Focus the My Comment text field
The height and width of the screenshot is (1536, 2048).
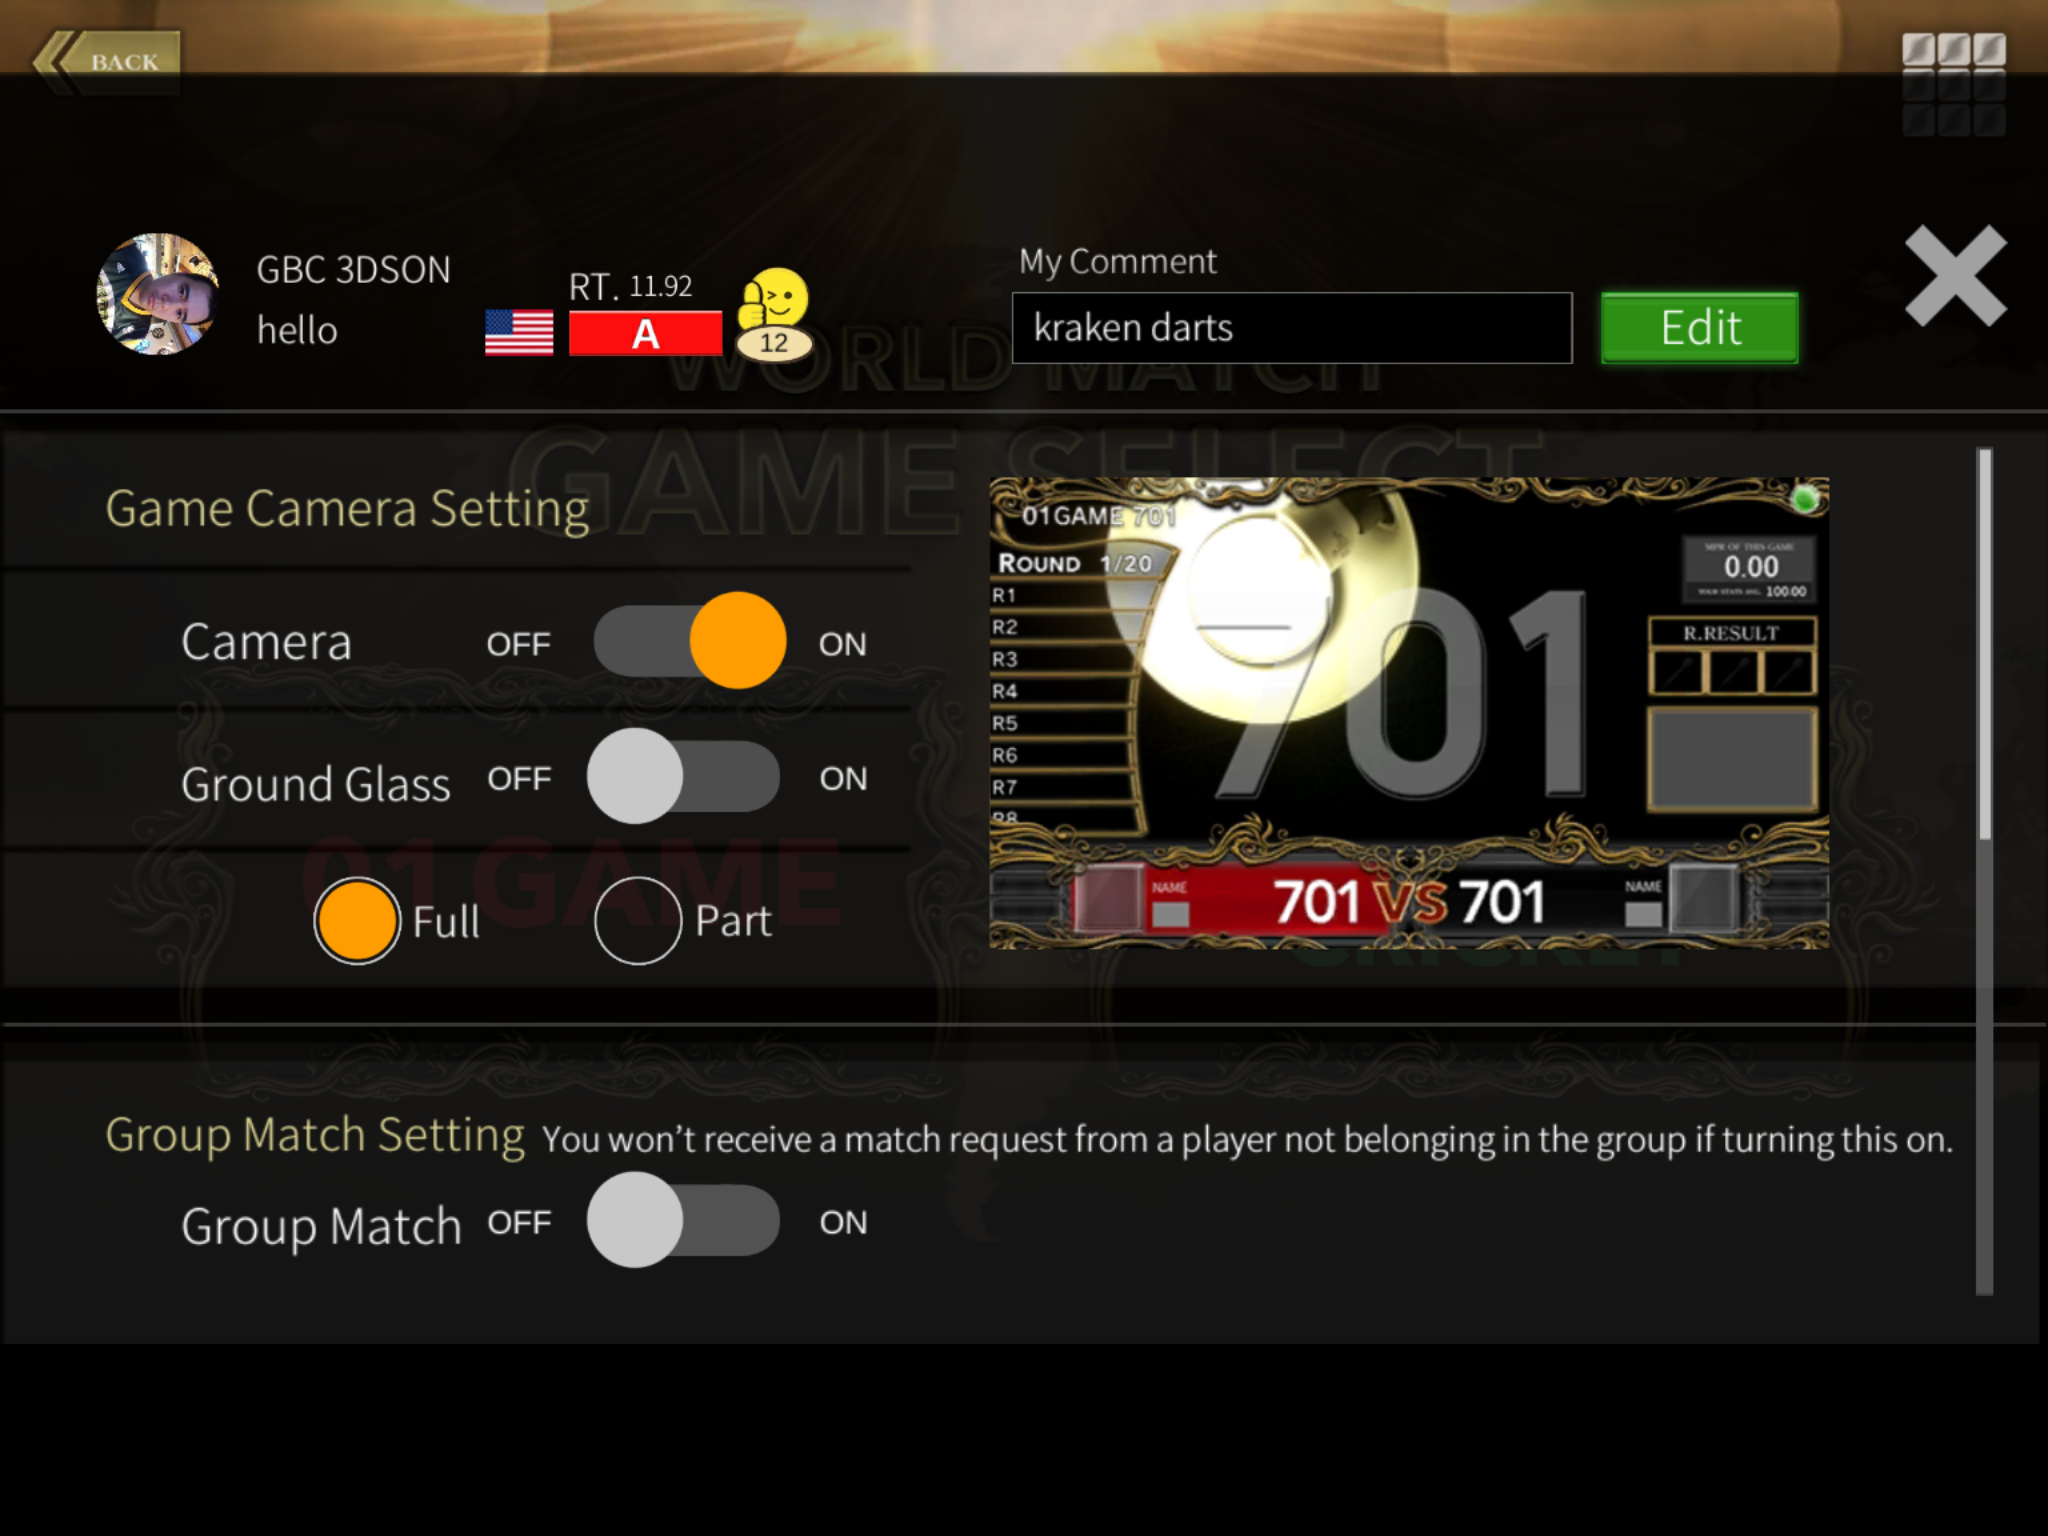pos(1292,328)
